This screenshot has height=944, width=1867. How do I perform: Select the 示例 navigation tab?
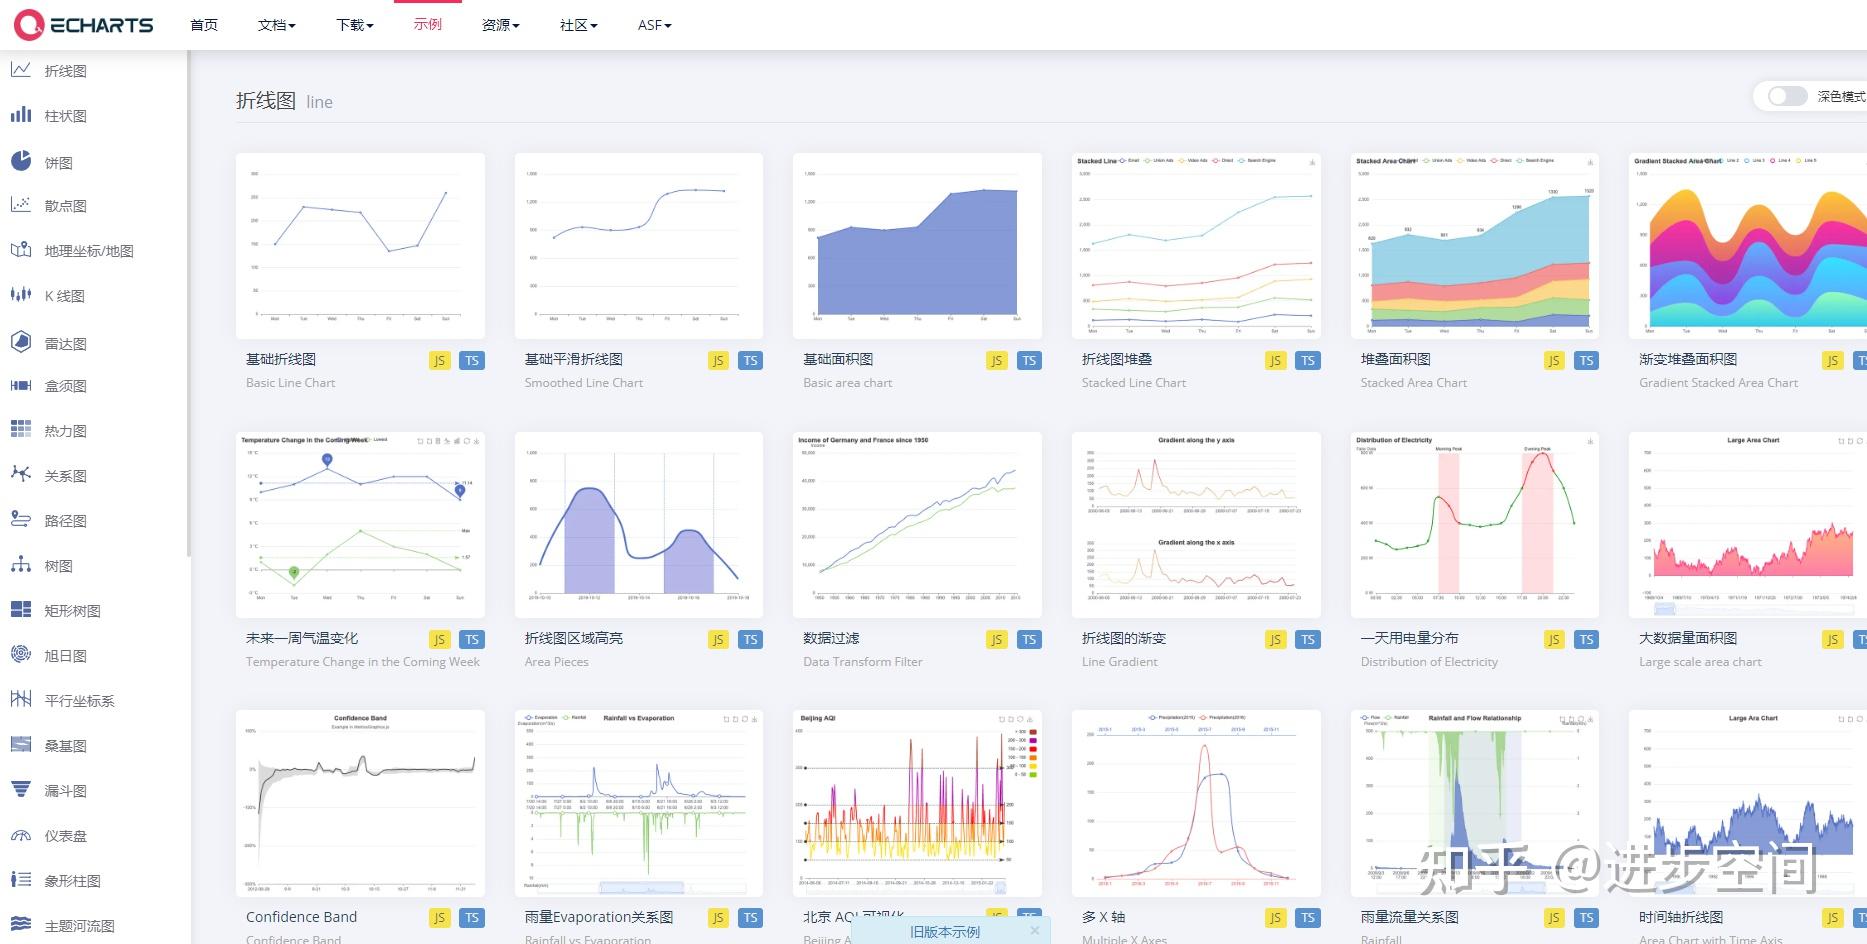[x=428, y=24]
